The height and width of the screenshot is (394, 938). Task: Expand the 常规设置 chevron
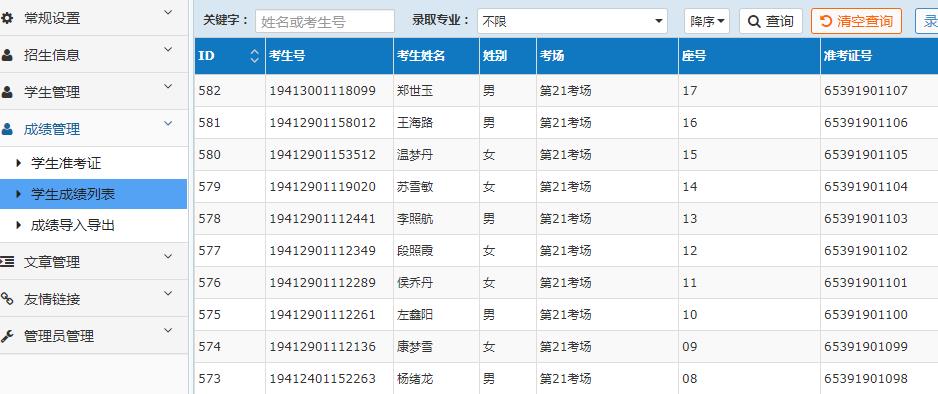168,13
